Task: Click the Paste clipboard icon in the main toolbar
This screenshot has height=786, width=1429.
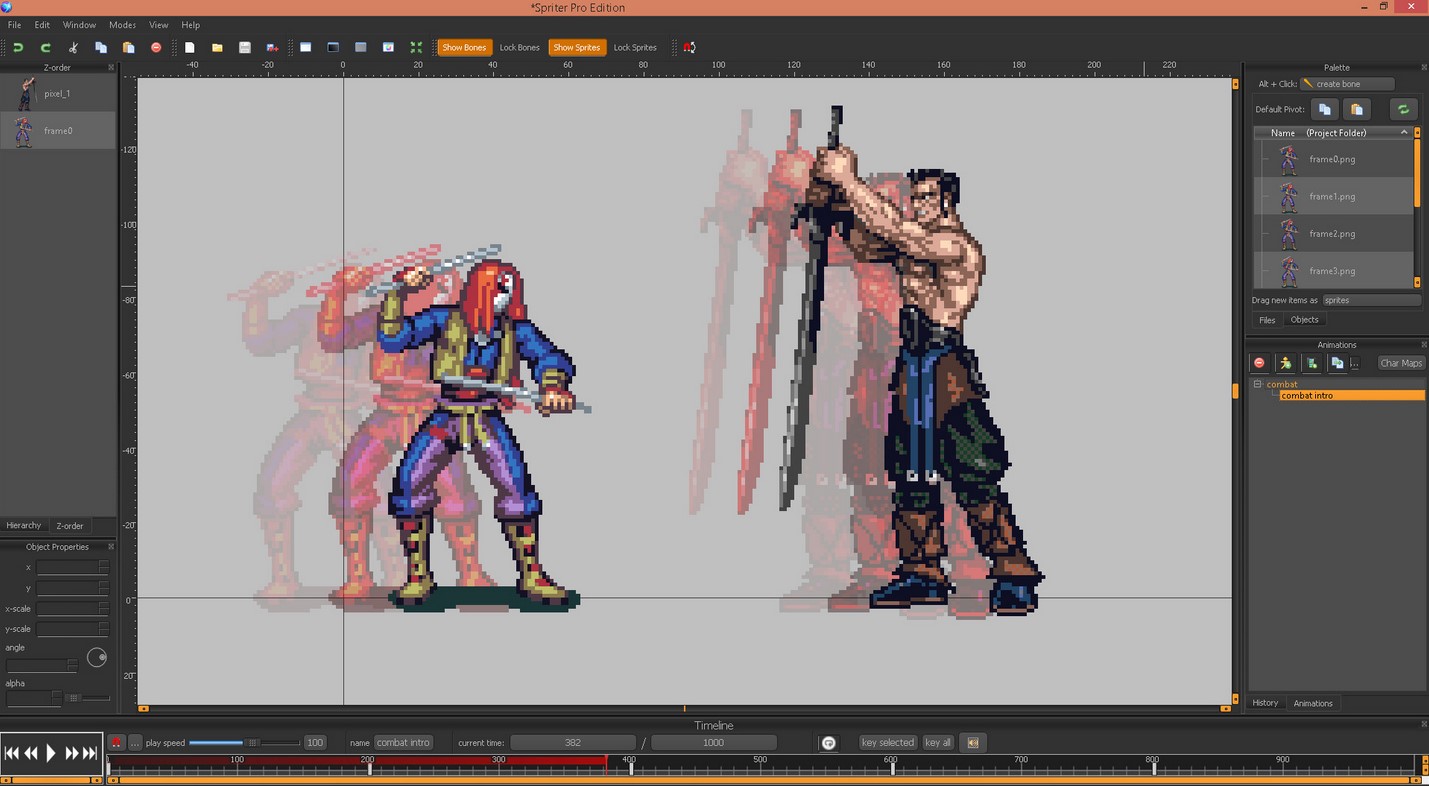Action: tap(128, 47)
